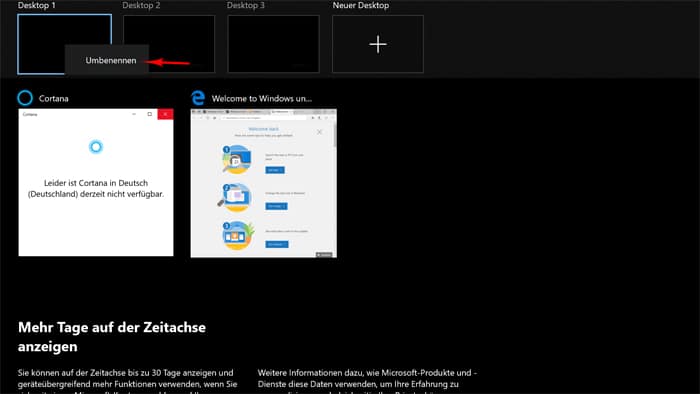Click the Neuer Desktop label
Viewport: 700px width, 394px height.
point(361,5)
